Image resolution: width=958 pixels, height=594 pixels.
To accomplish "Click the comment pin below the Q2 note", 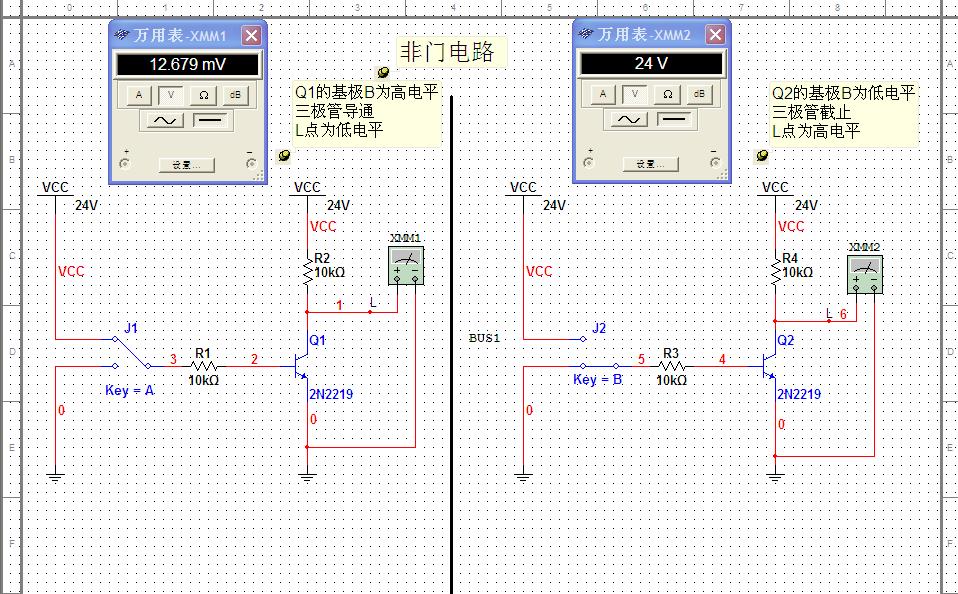I will (762, 156).
